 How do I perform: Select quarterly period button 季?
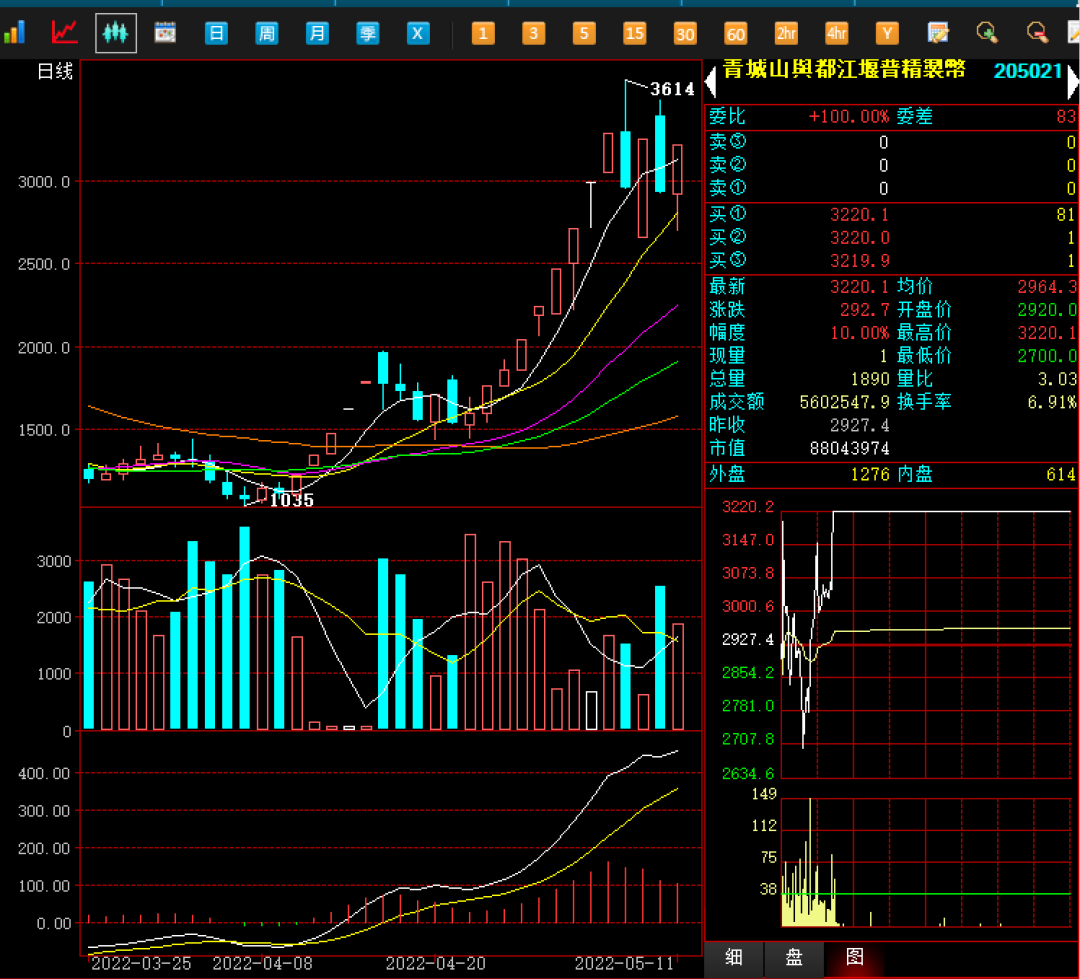368,33
